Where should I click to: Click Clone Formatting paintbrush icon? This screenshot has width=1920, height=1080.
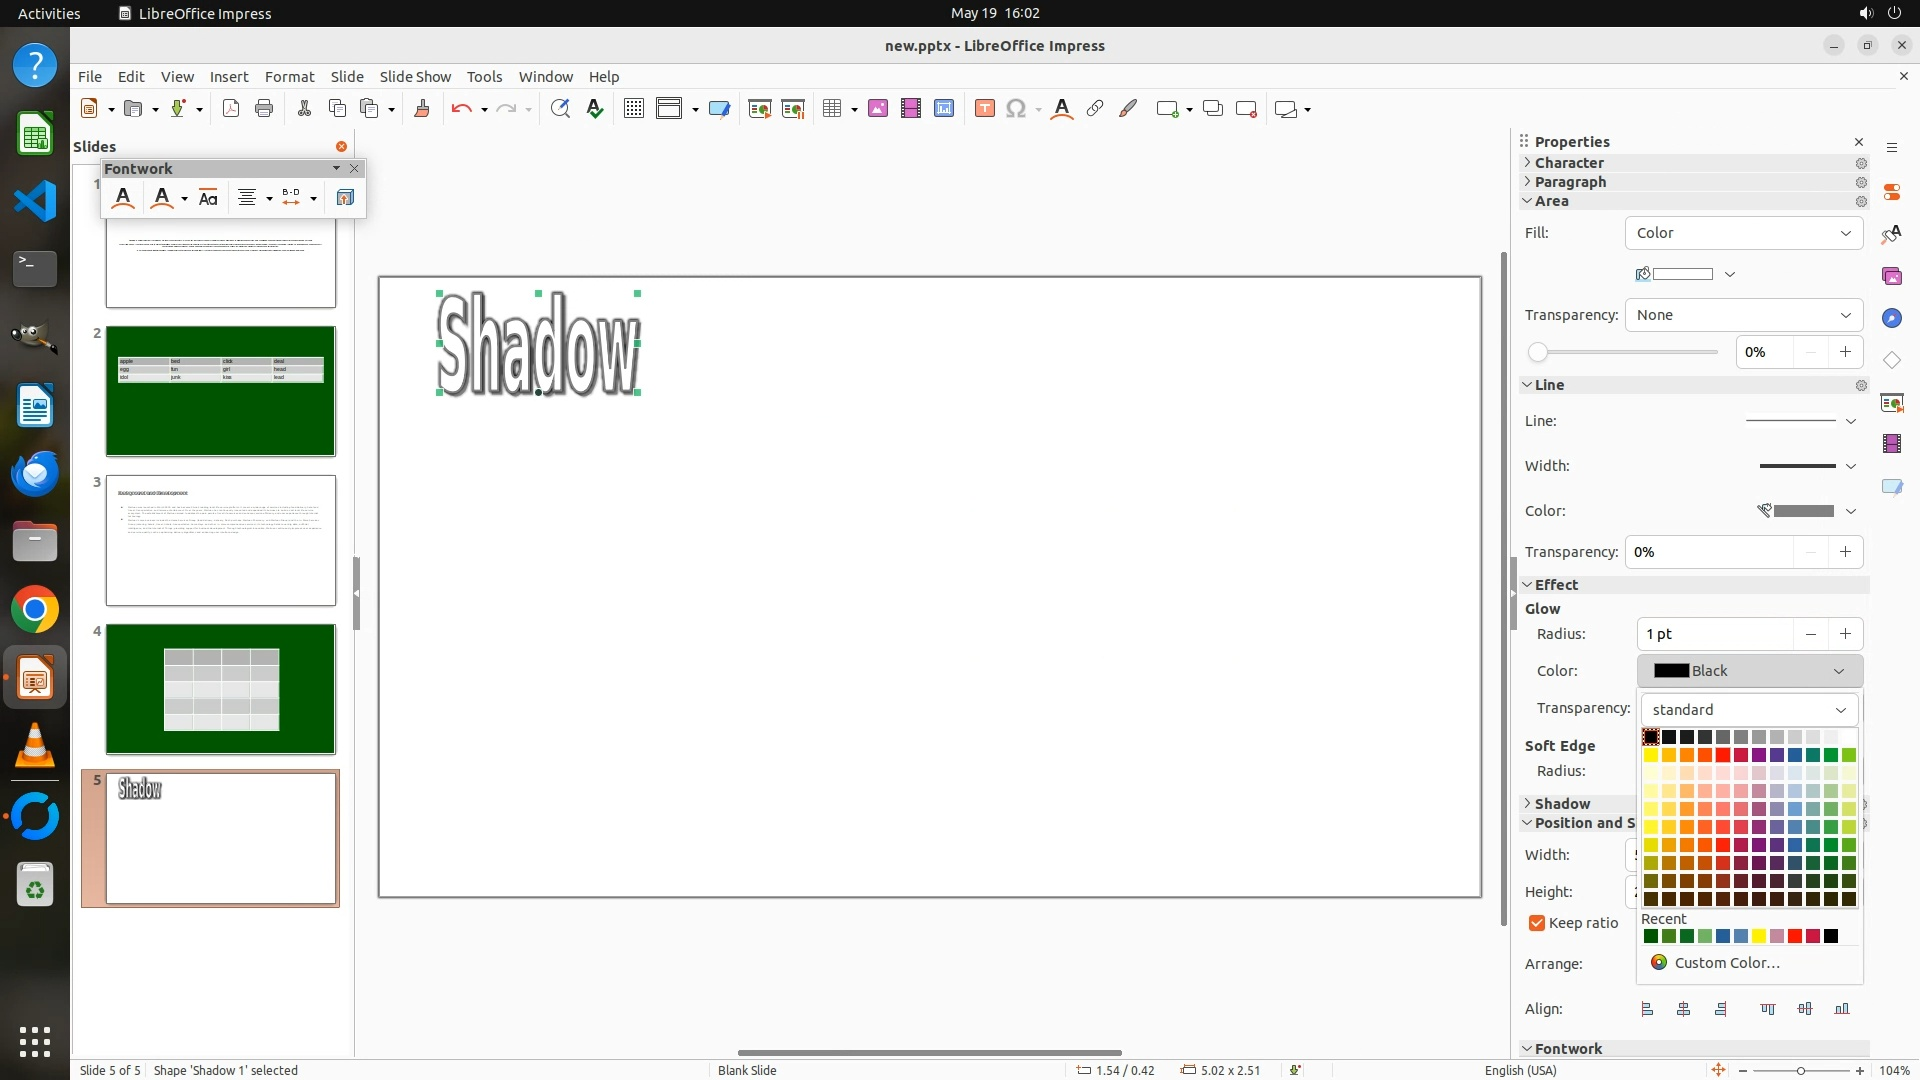[422, 109]
